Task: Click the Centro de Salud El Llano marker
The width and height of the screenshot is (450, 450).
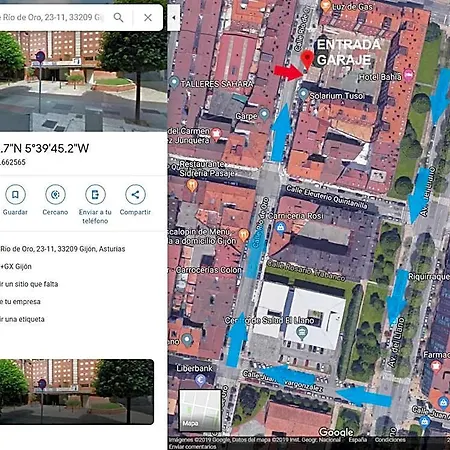Action: [302, 332]
